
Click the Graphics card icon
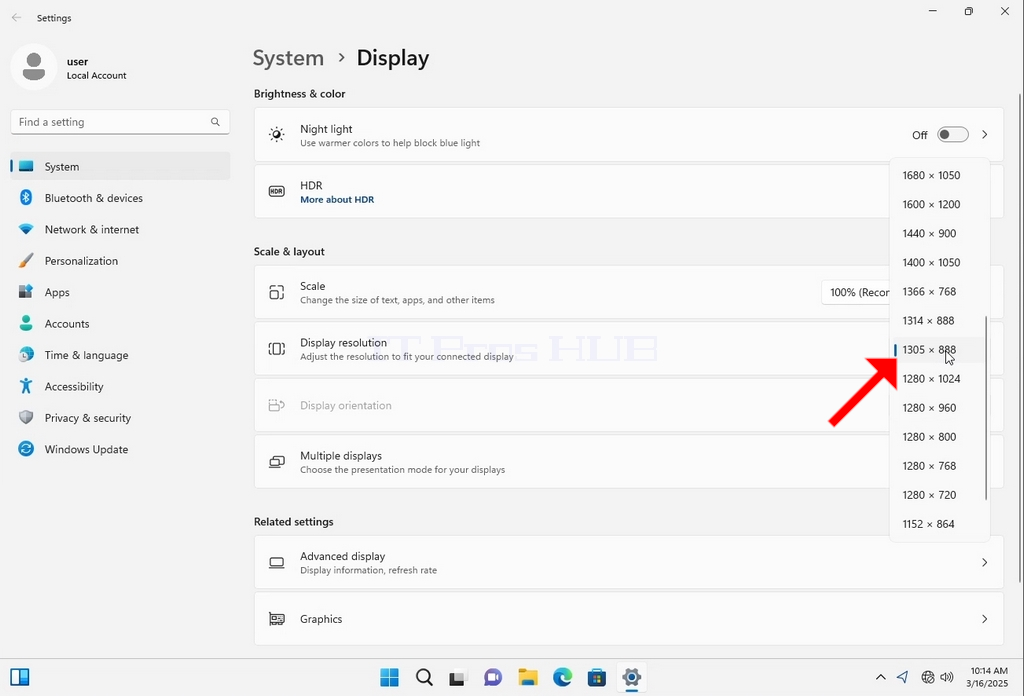tap(277, 619)
